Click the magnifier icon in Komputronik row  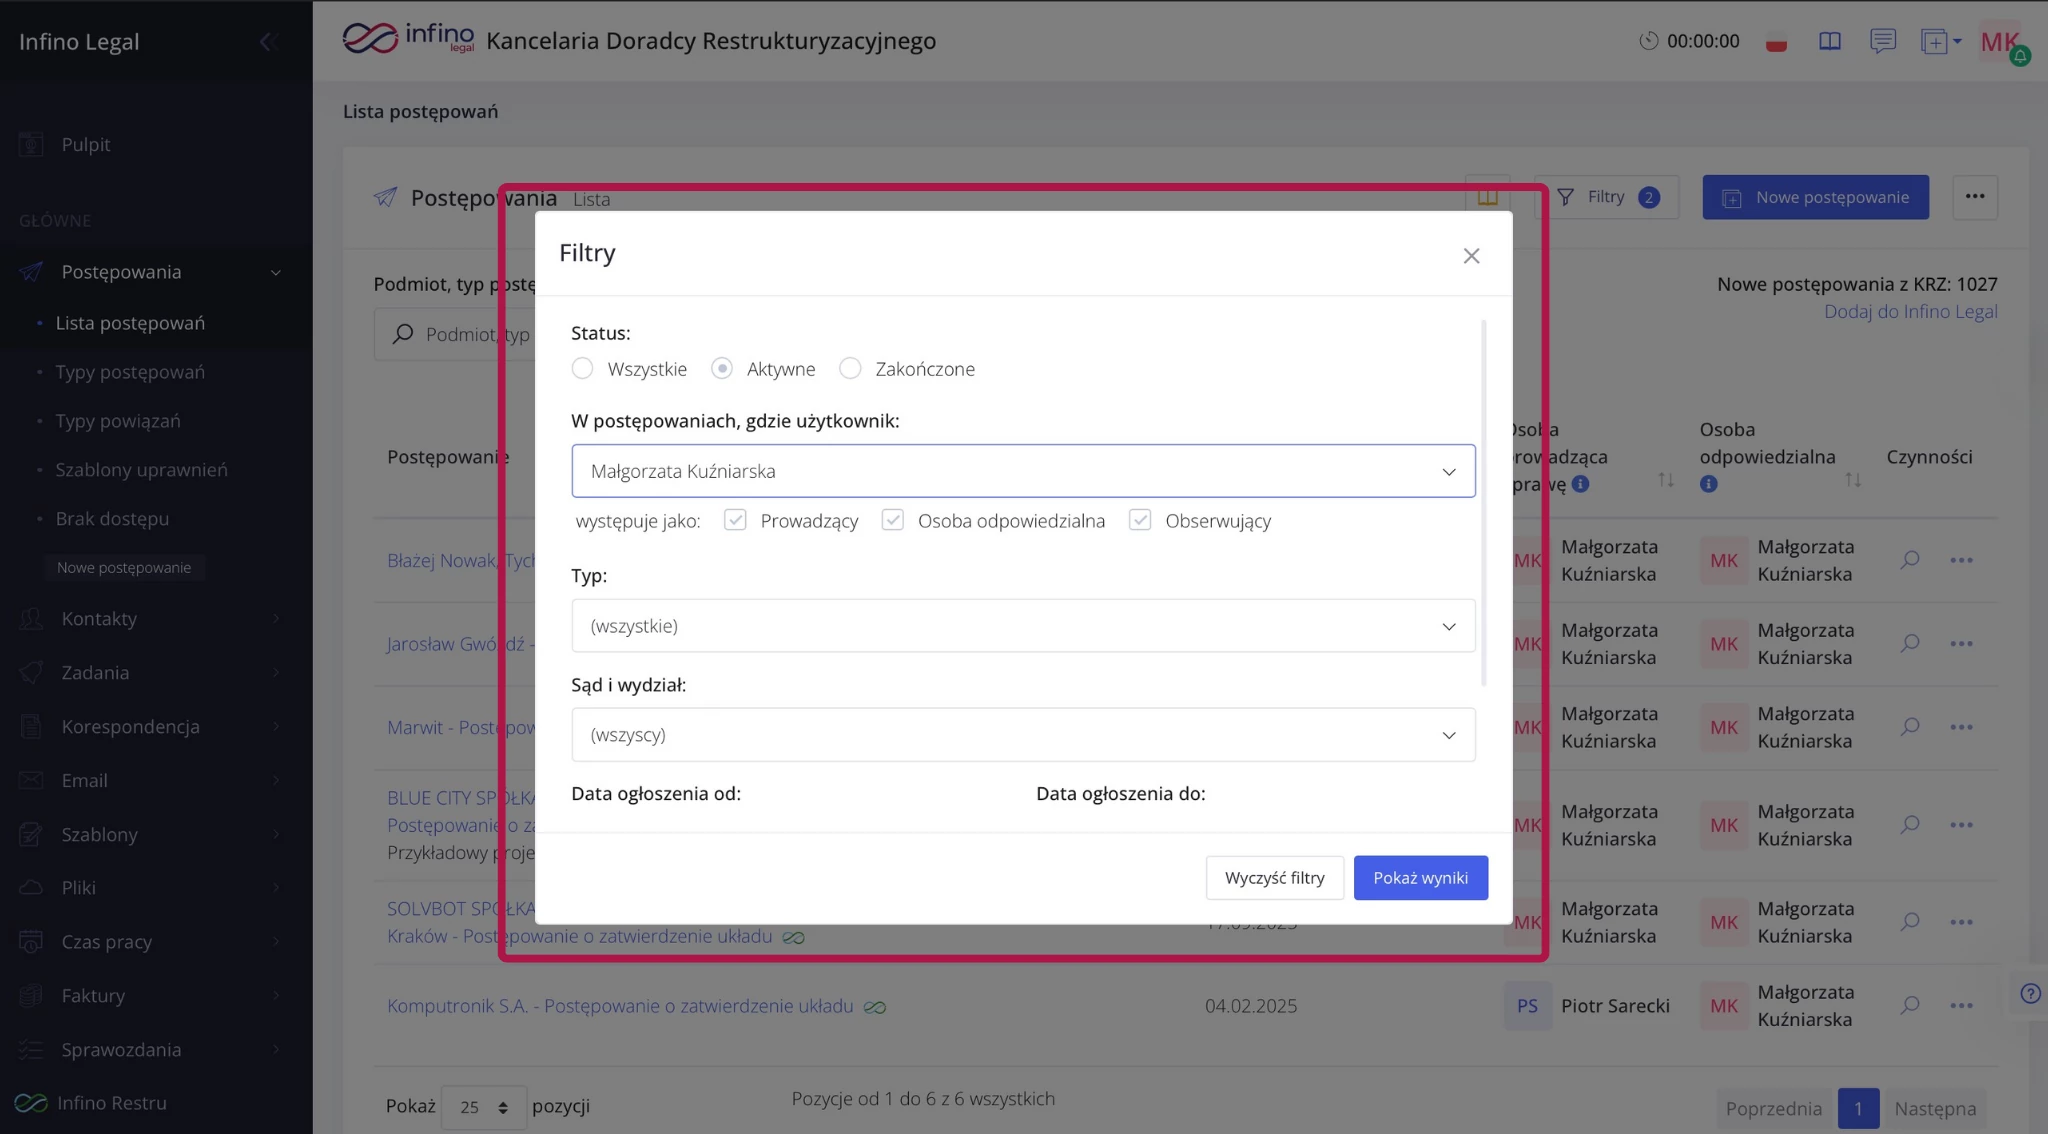(1910, 1005)
